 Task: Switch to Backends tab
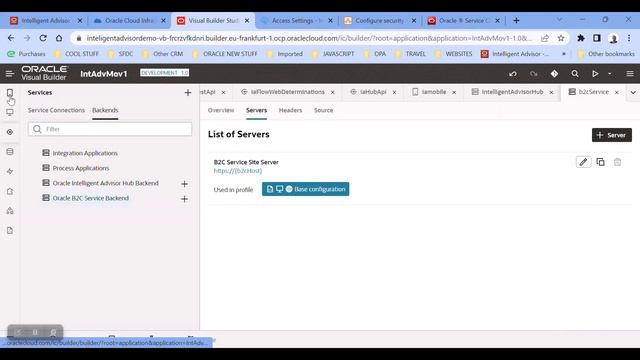click(x=105, y=110)
